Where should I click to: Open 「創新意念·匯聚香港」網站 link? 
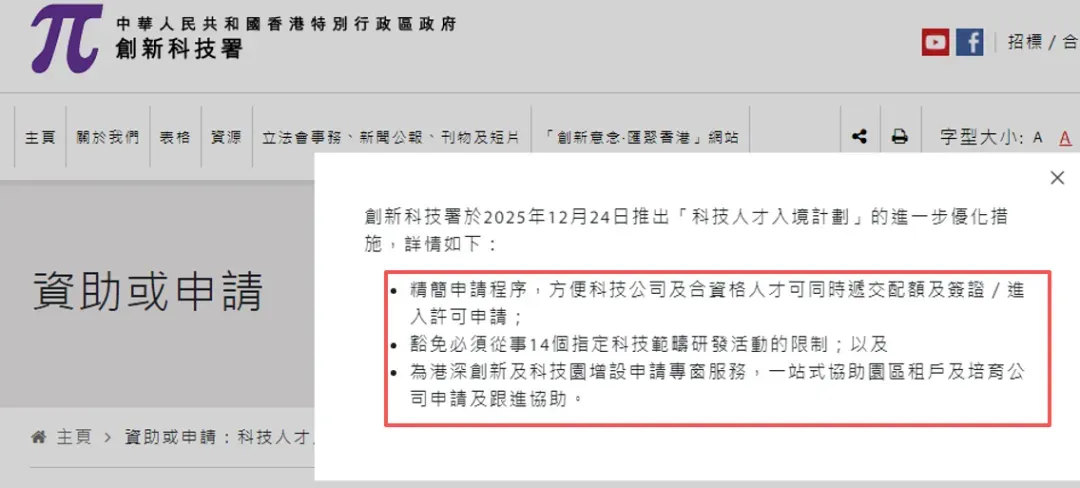(x=641, y=137)
